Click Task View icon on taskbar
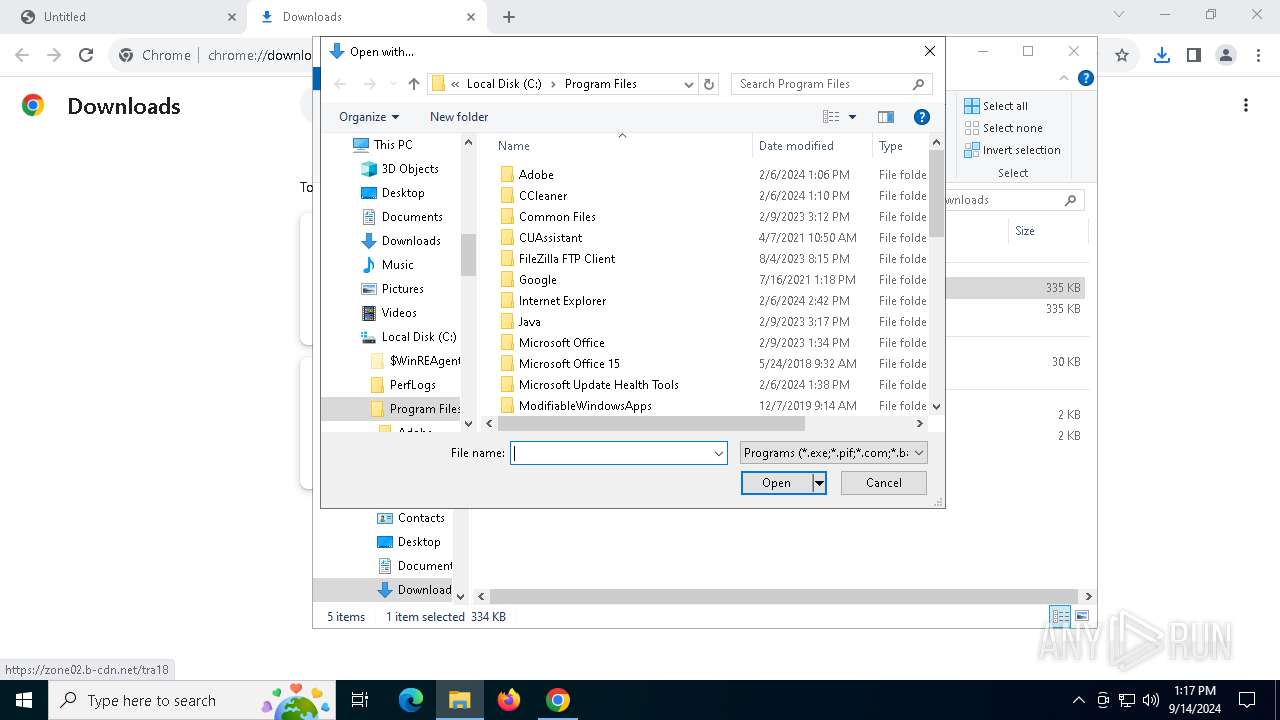 tap(360, 700)
